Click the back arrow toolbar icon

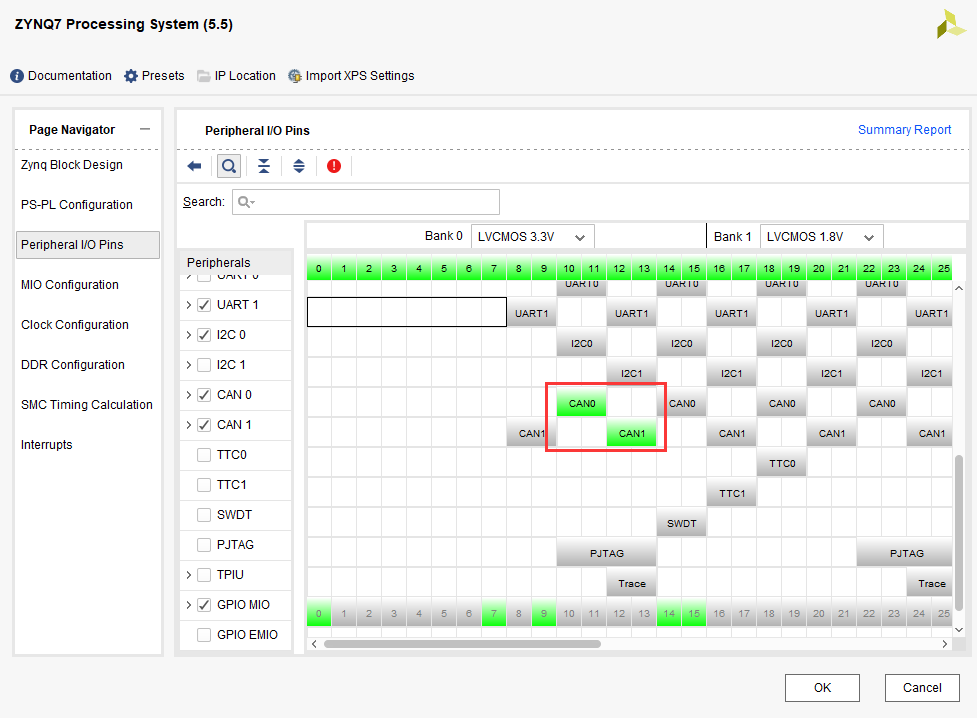(x=194, y=166)
